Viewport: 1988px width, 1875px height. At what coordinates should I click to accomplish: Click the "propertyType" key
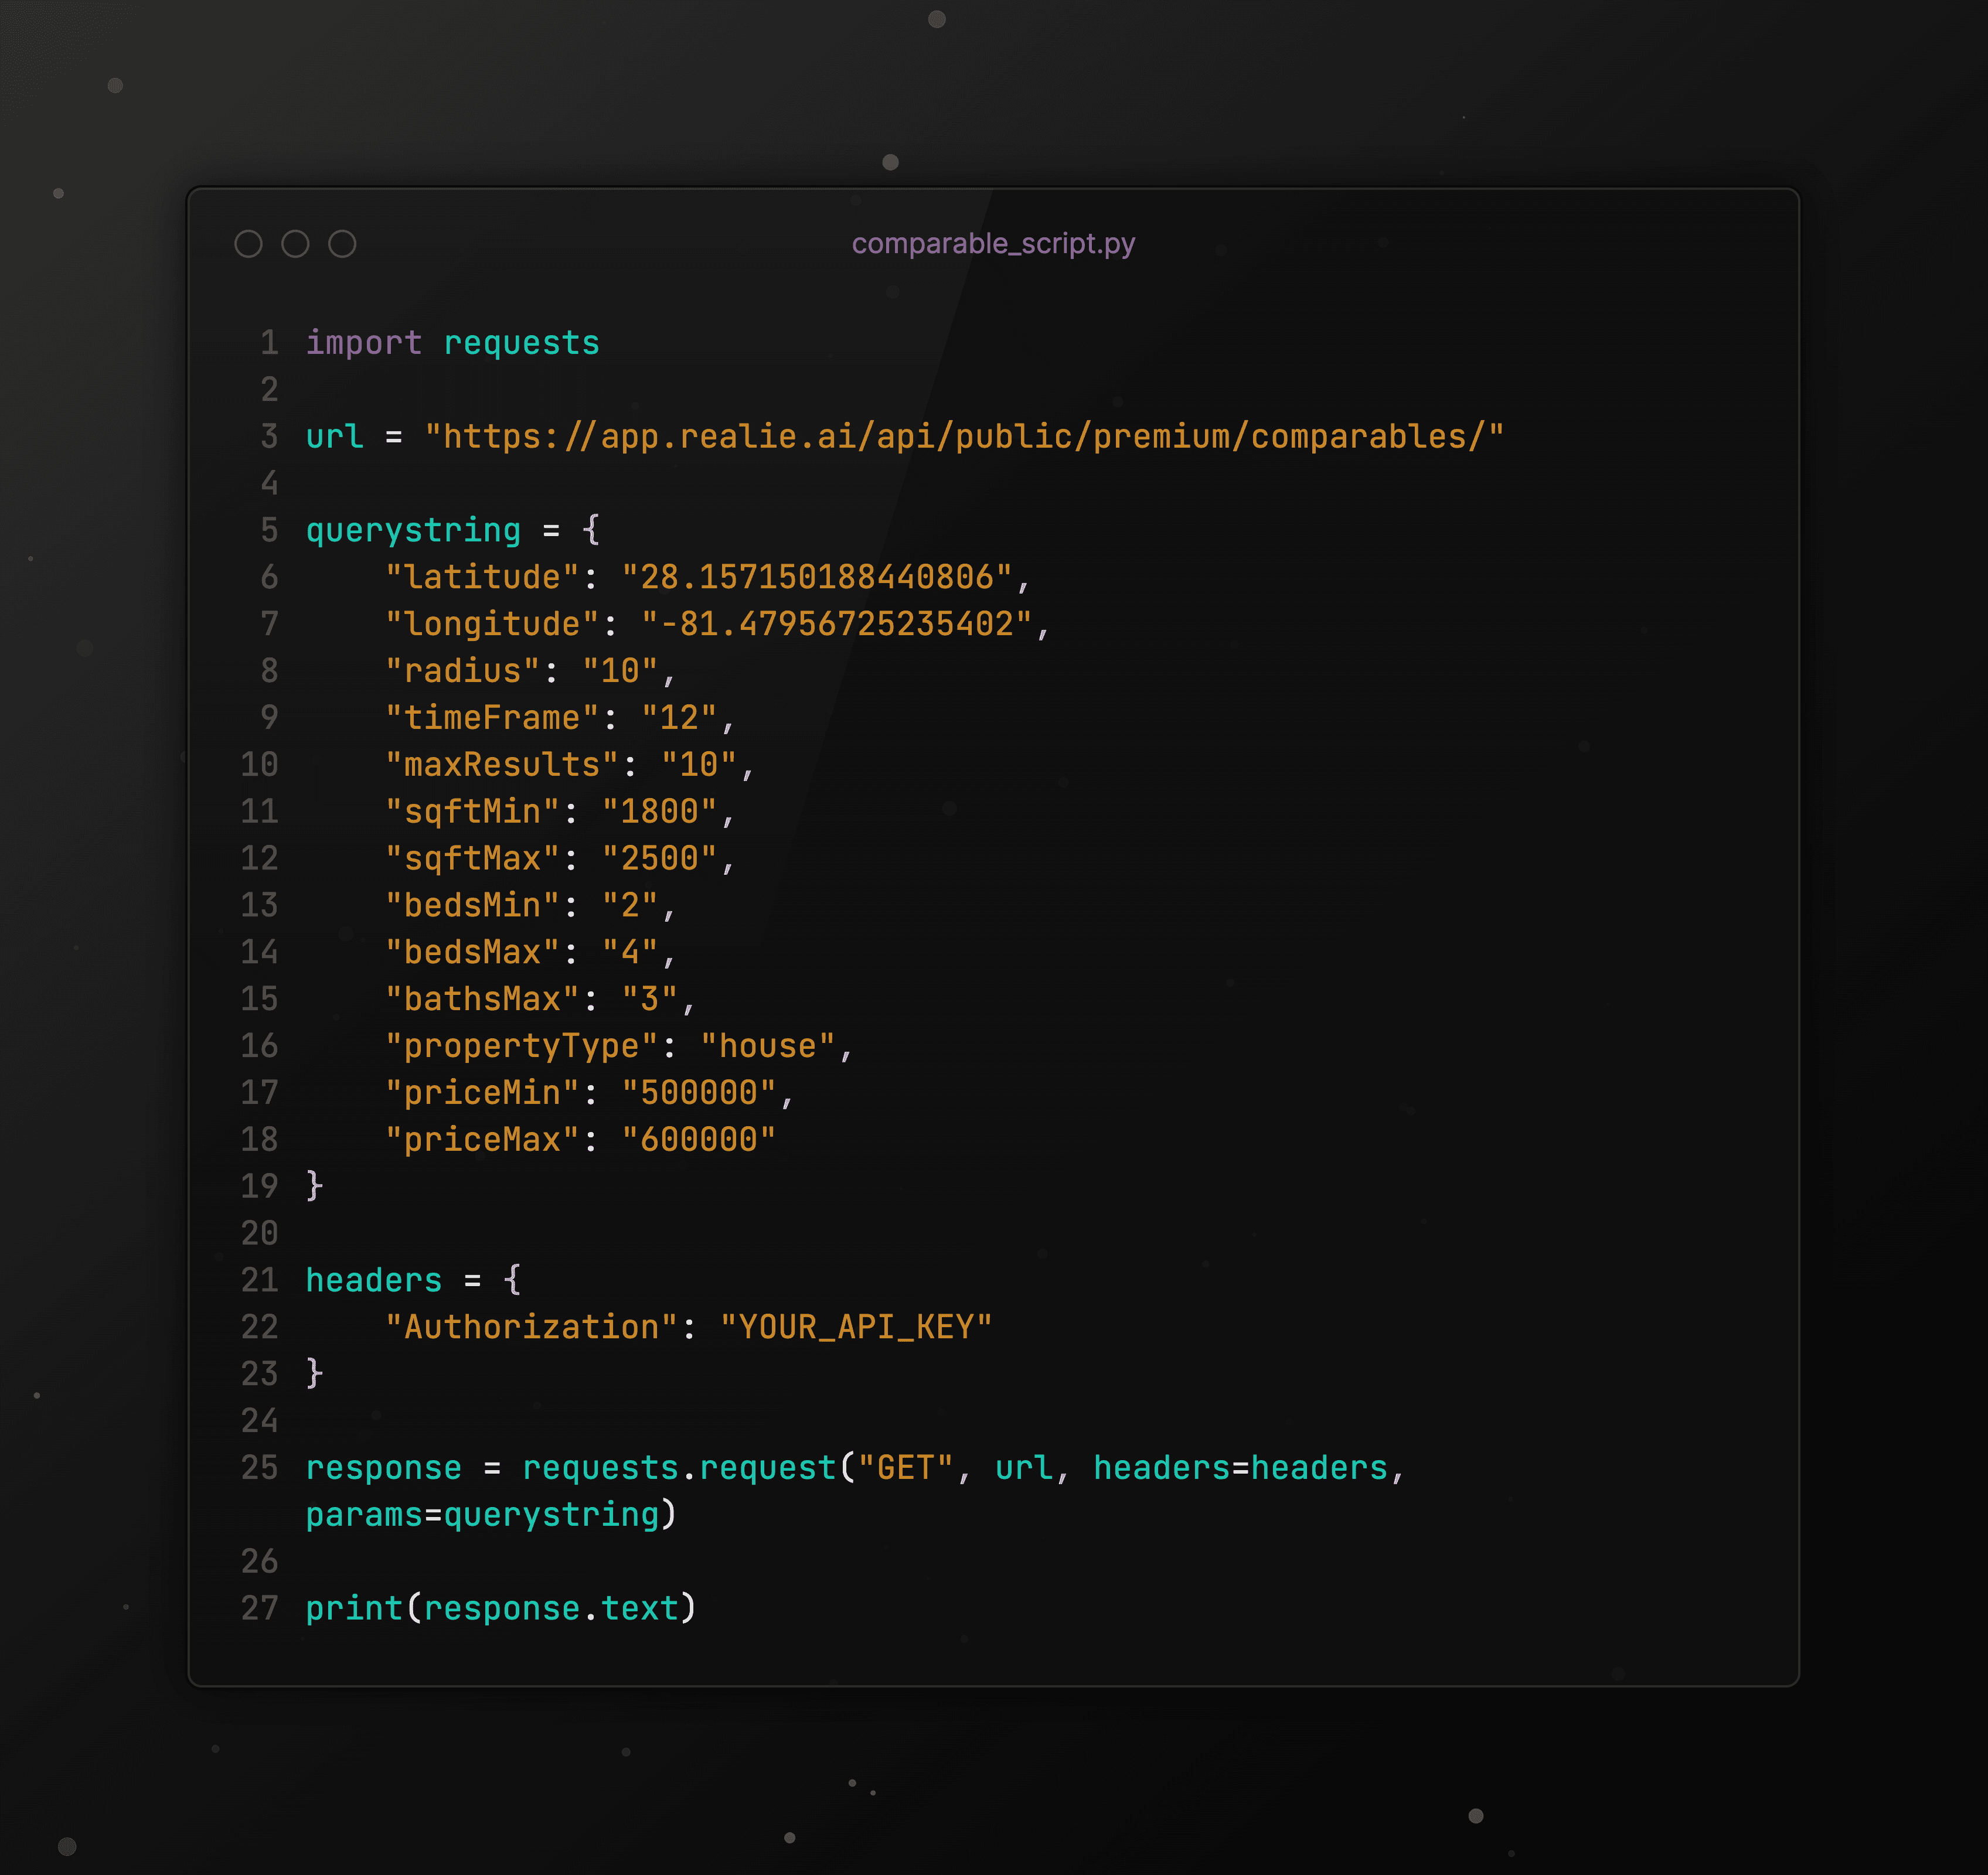(x=521, y=1046)
